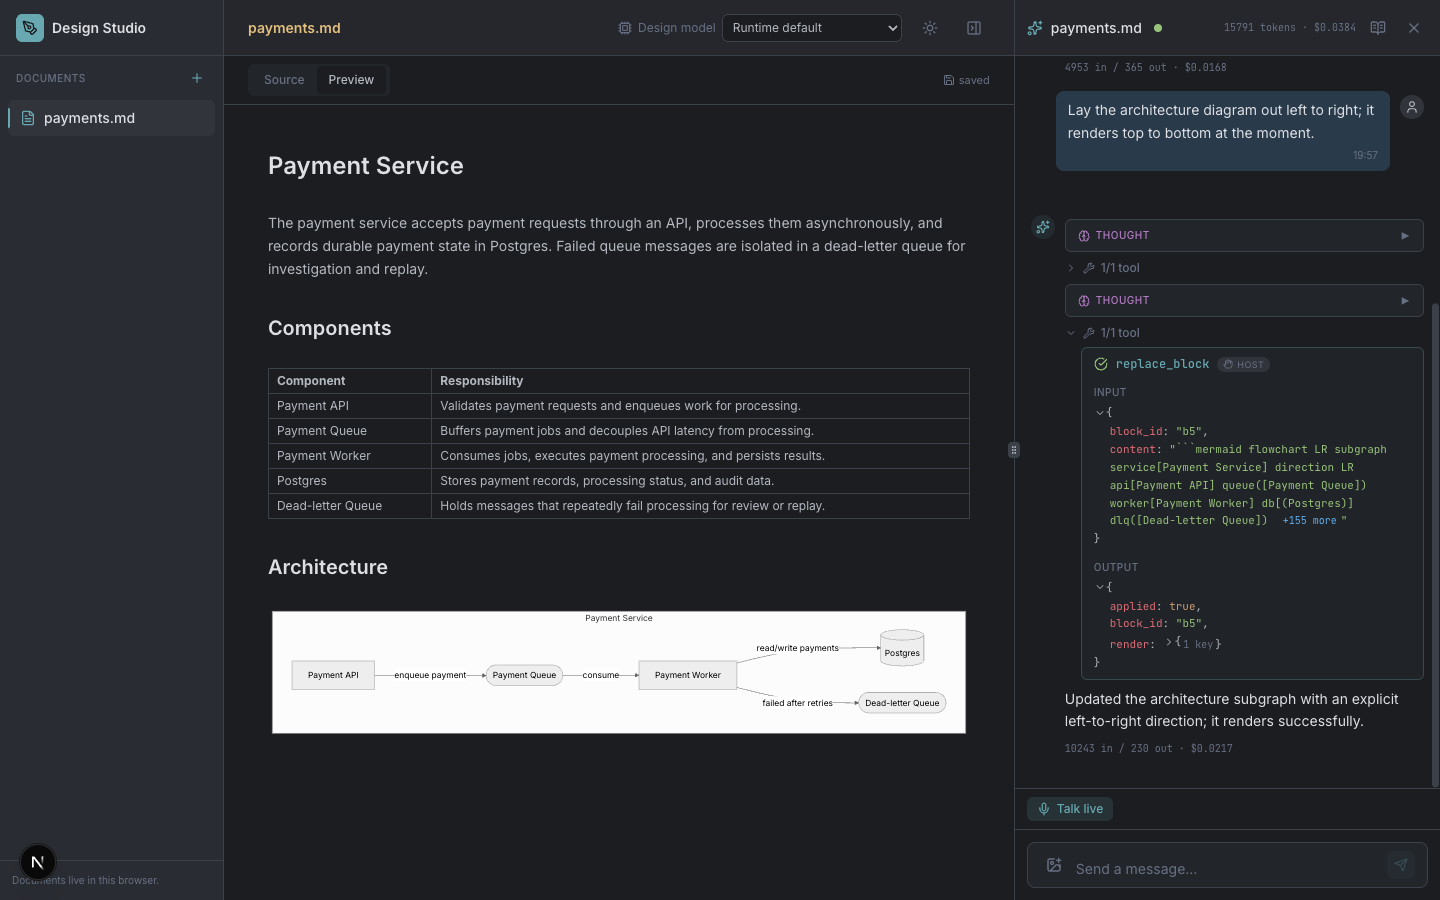Add a new document with plus icon
Image resolution: width=1440 pixels, height=900 pixels.
tap(197, 78)
